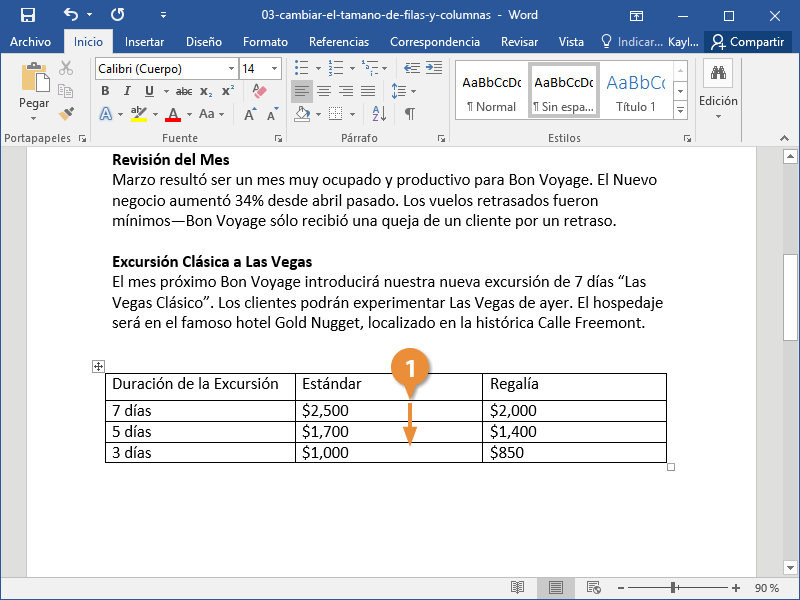The width and height of the screenshot is (800, 600).
Task: Toggle show paragraph marks
Action: click(410, 113)
